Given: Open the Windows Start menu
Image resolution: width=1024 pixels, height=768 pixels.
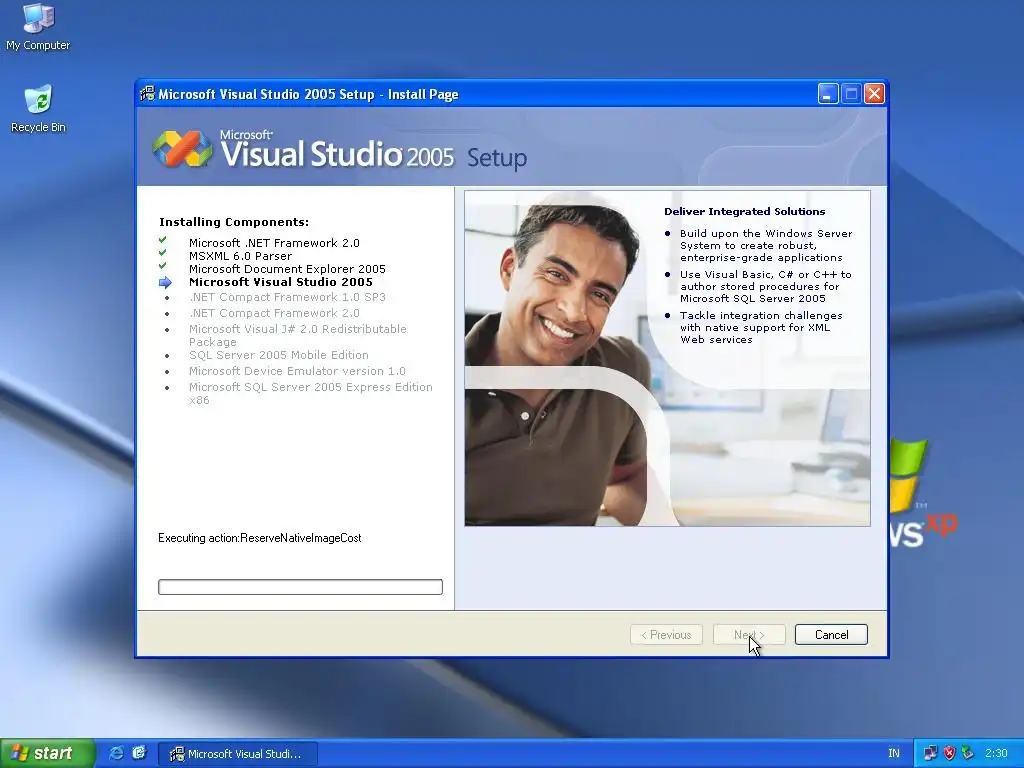Looking at the screenshot, I should (x=47, y=753).
